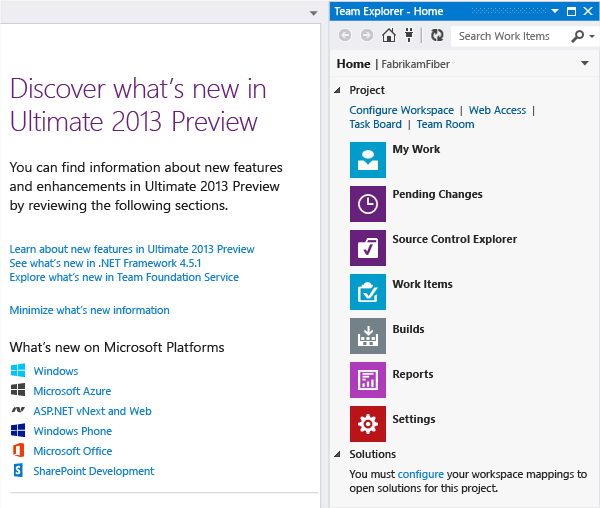Select the Source Control Explorer label

click(455, 239)
